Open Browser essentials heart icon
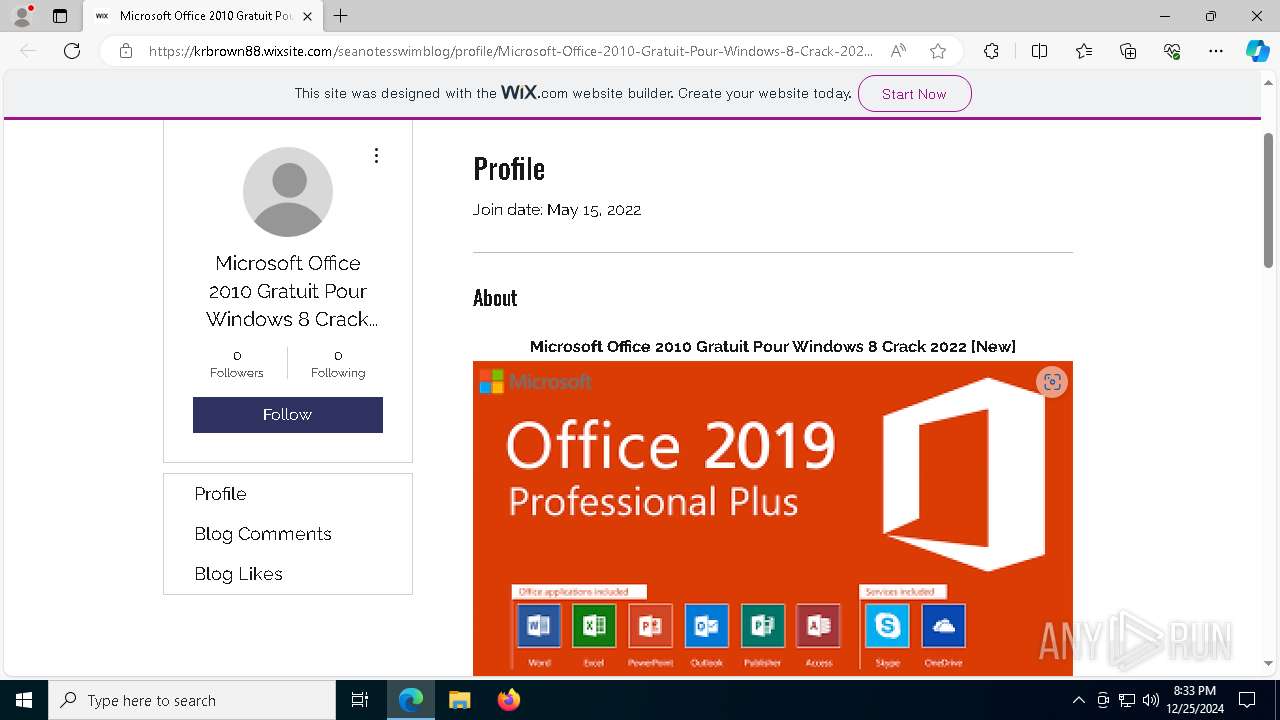Screen dimensions: 1280x720 pos(1172,51)
